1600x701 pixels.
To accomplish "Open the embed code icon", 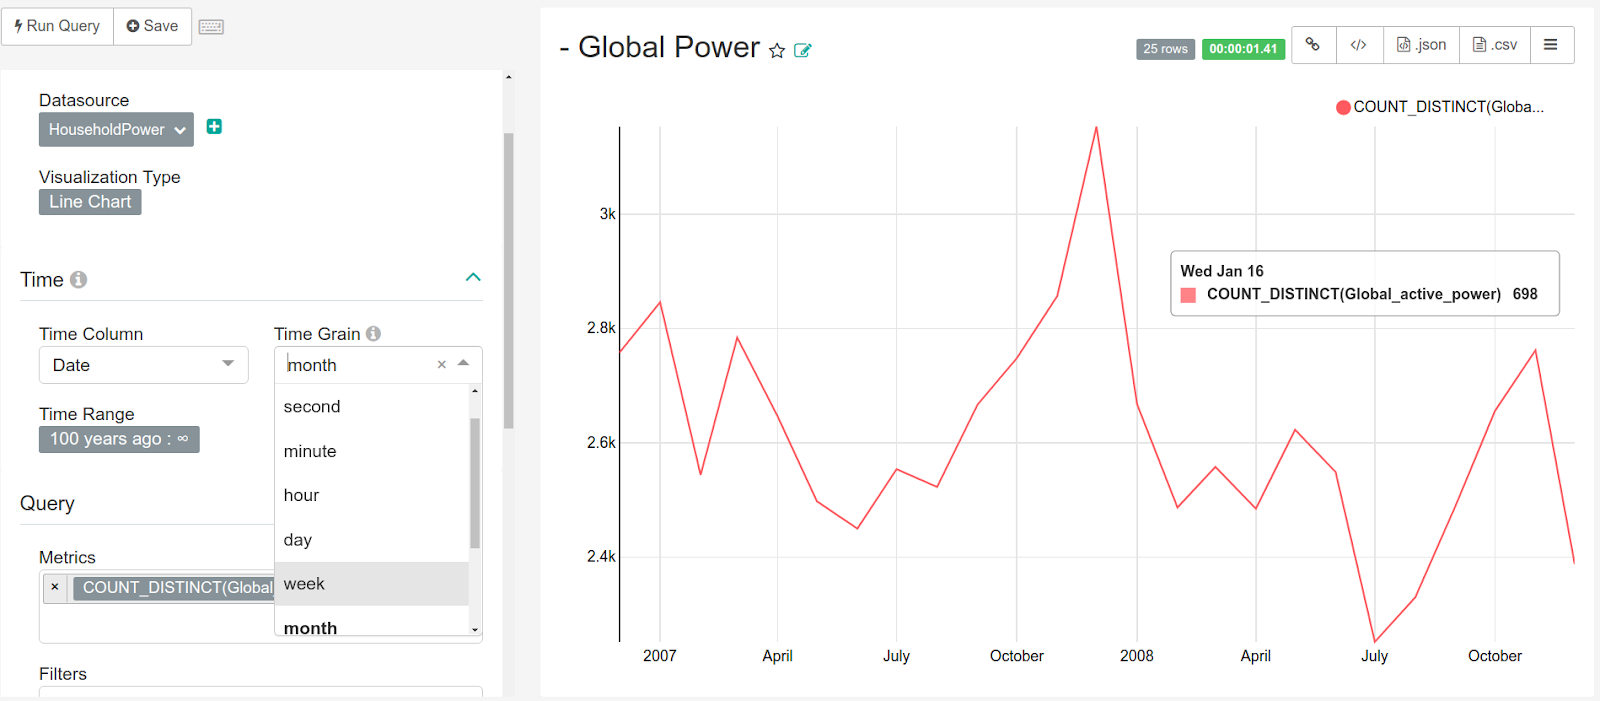I will pyautogui.click(x=1359, y=45).
